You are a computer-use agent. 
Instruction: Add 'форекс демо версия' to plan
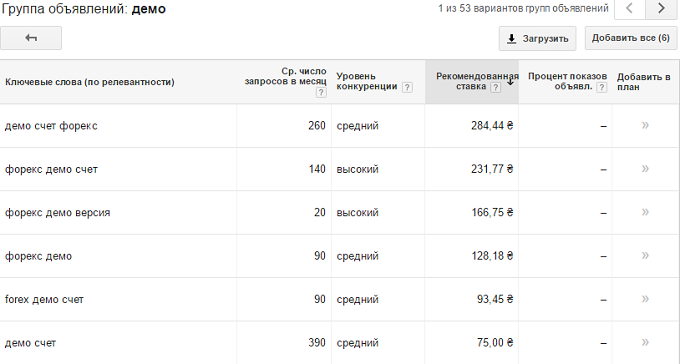[x=645, y=212]
